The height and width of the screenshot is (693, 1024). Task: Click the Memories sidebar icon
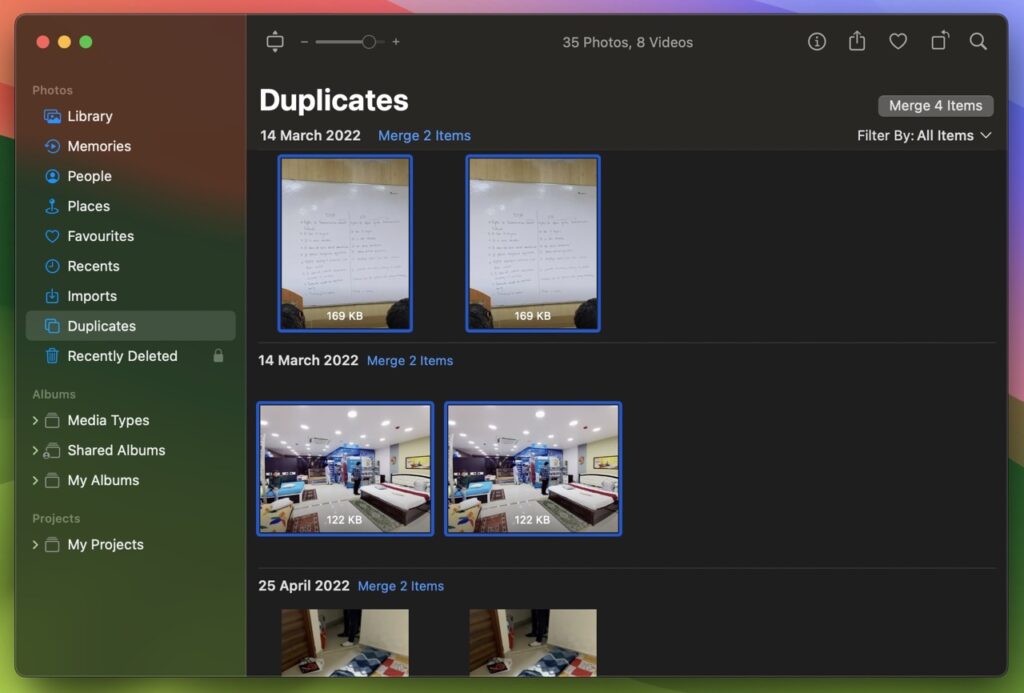coord(52,146)
